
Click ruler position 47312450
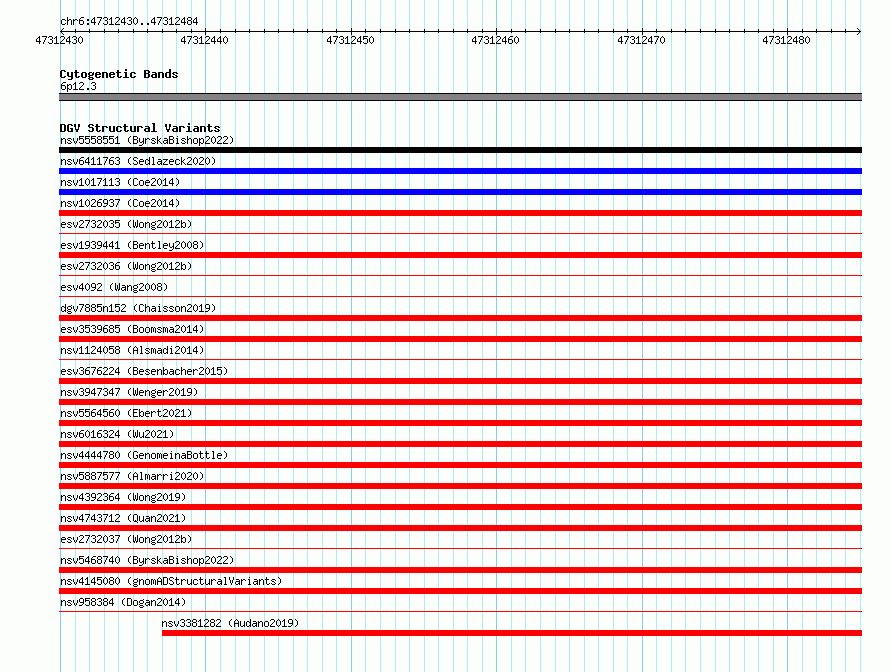(350, 40)
